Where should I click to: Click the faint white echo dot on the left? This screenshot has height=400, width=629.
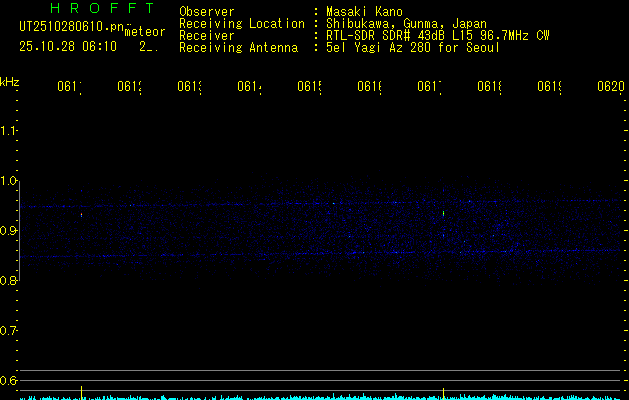[x=81, y=214]
